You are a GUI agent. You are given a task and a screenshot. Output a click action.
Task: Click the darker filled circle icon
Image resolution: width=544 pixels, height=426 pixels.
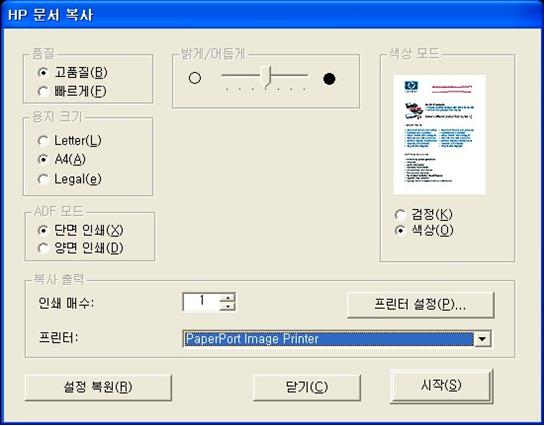point(329,79)
